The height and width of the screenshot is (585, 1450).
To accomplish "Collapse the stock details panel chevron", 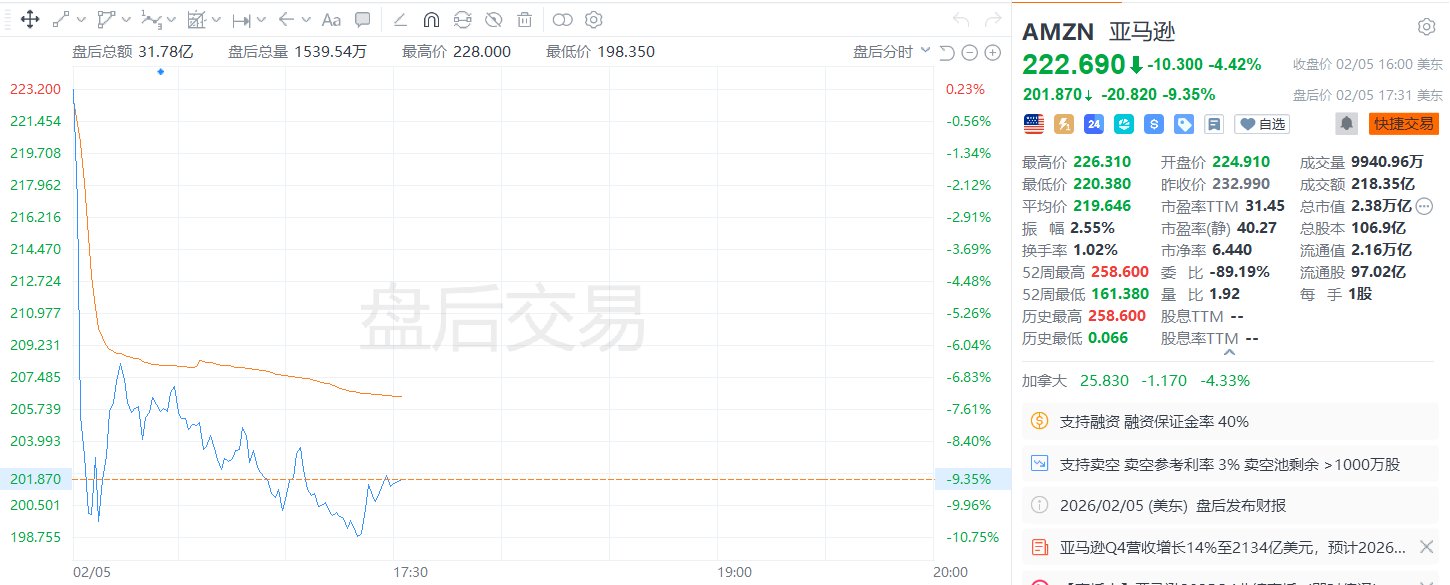I will point(1229,351).
